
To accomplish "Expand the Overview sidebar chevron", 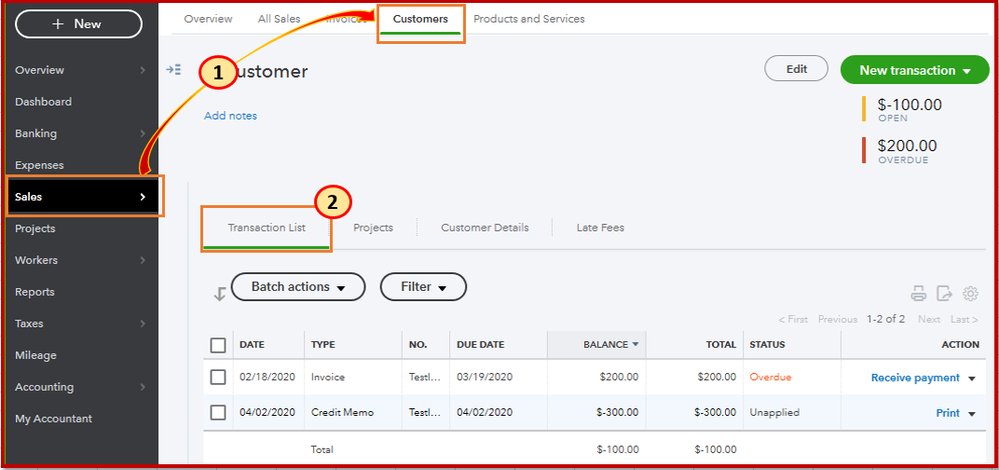I will coord(143,70).
